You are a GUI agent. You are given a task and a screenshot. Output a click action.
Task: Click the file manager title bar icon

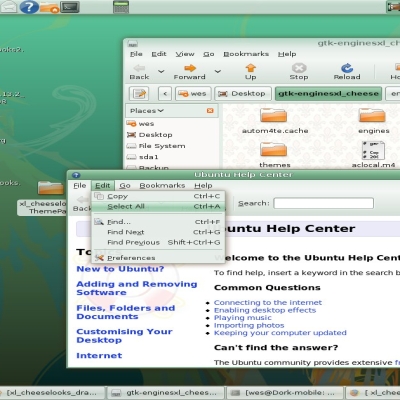click(133, 44)
